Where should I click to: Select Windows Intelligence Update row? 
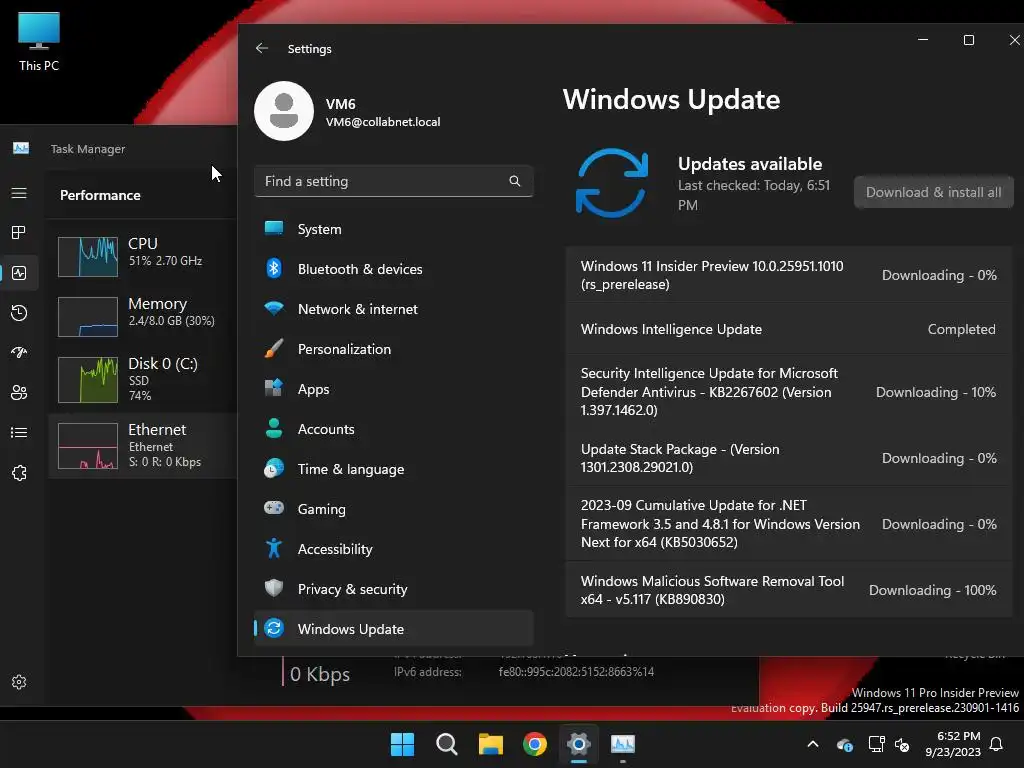[x=789, y=329]
